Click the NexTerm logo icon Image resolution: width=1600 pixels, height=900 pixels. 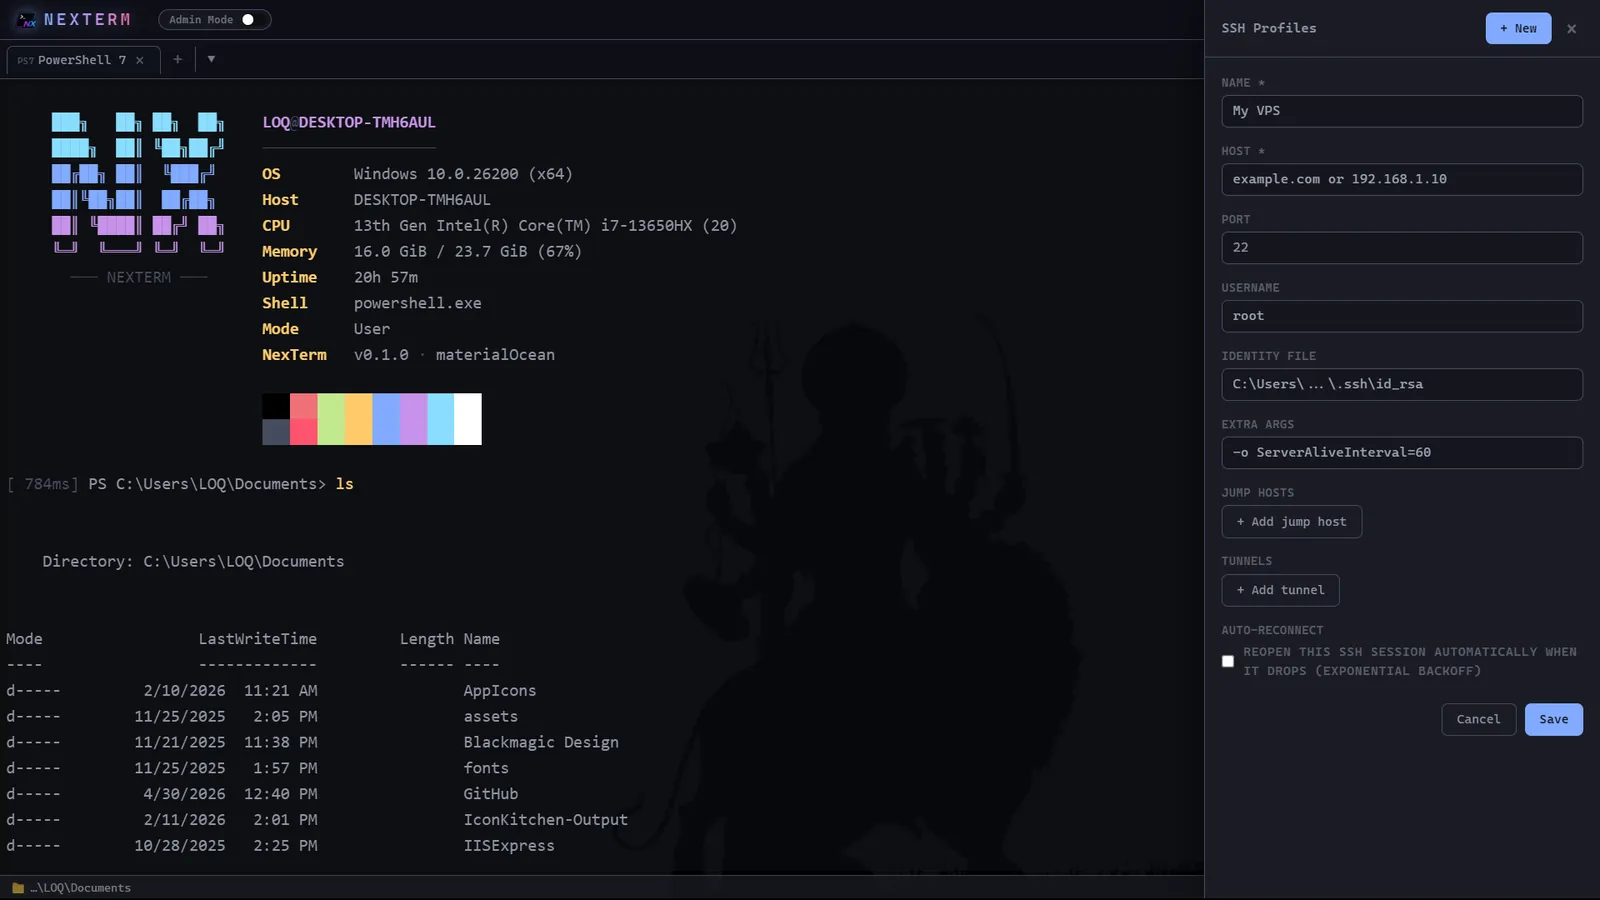coord(27,19)
